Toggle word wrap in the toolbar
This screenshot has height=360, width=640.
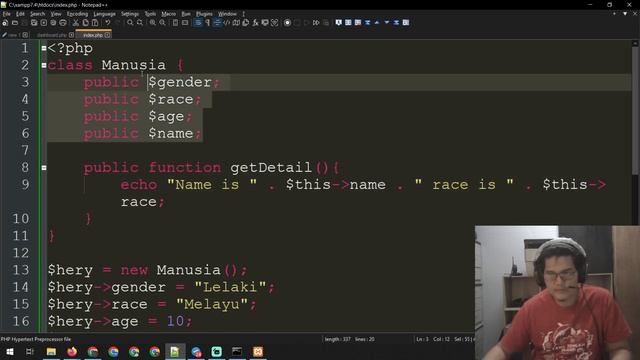(198, 23)
